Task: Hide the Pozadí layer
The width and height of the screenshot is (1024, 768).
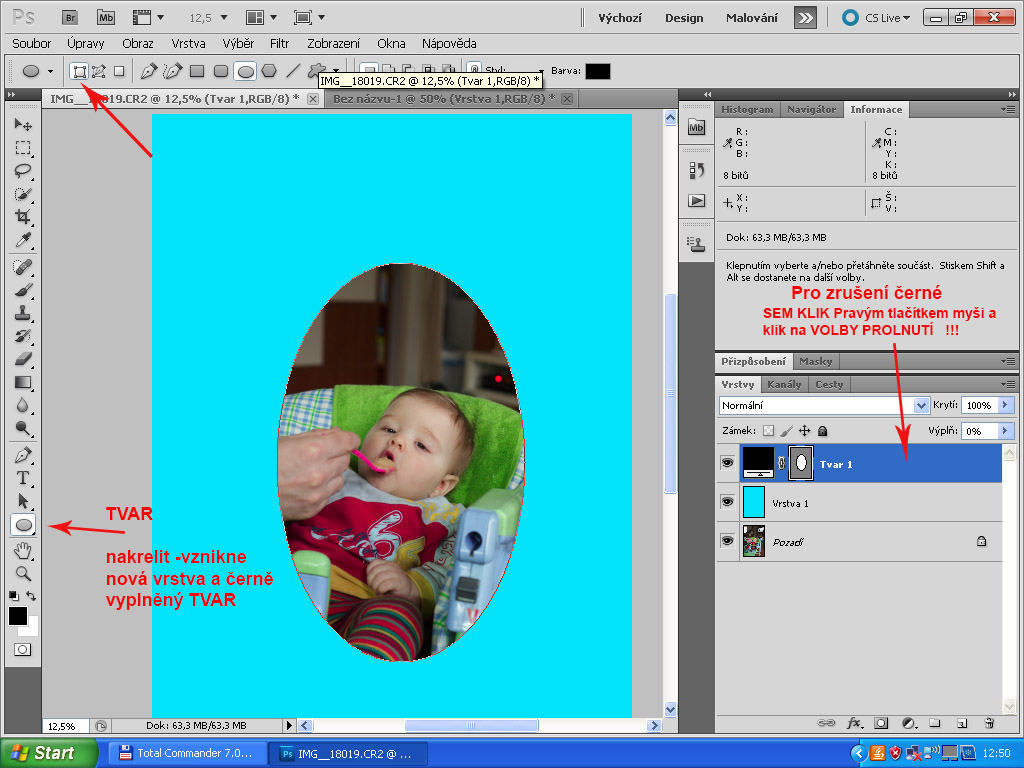Action: click(727, 541)
